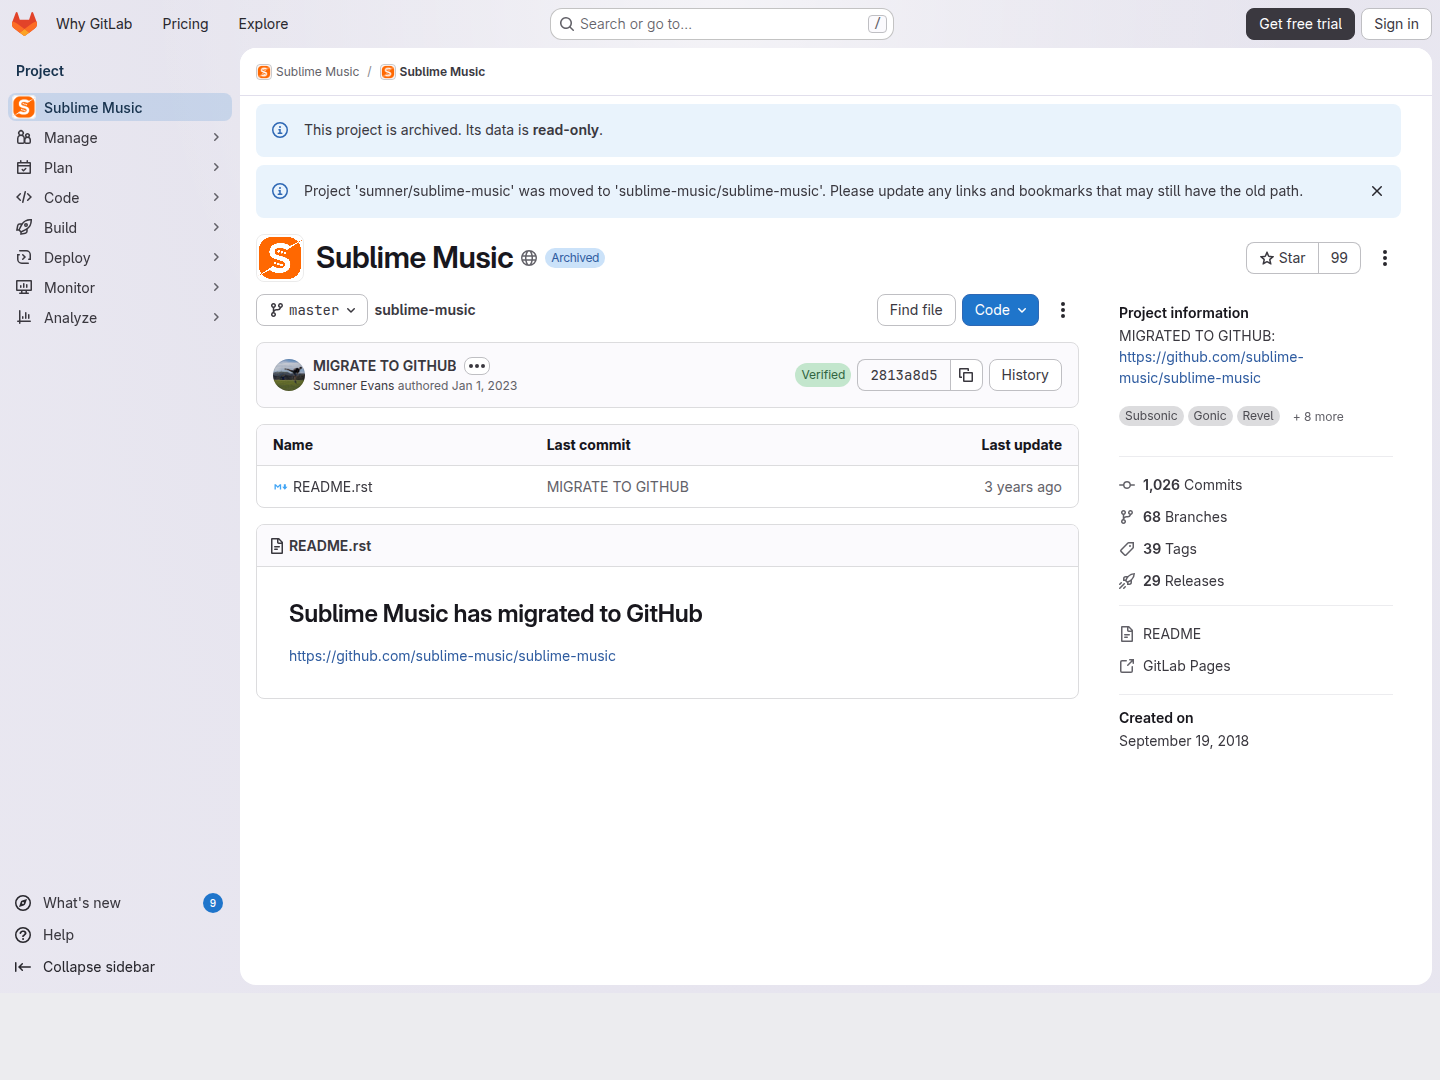Open the master branch selector dropdown
This screenshot has height=1080, width=1440.
(312, 310)
